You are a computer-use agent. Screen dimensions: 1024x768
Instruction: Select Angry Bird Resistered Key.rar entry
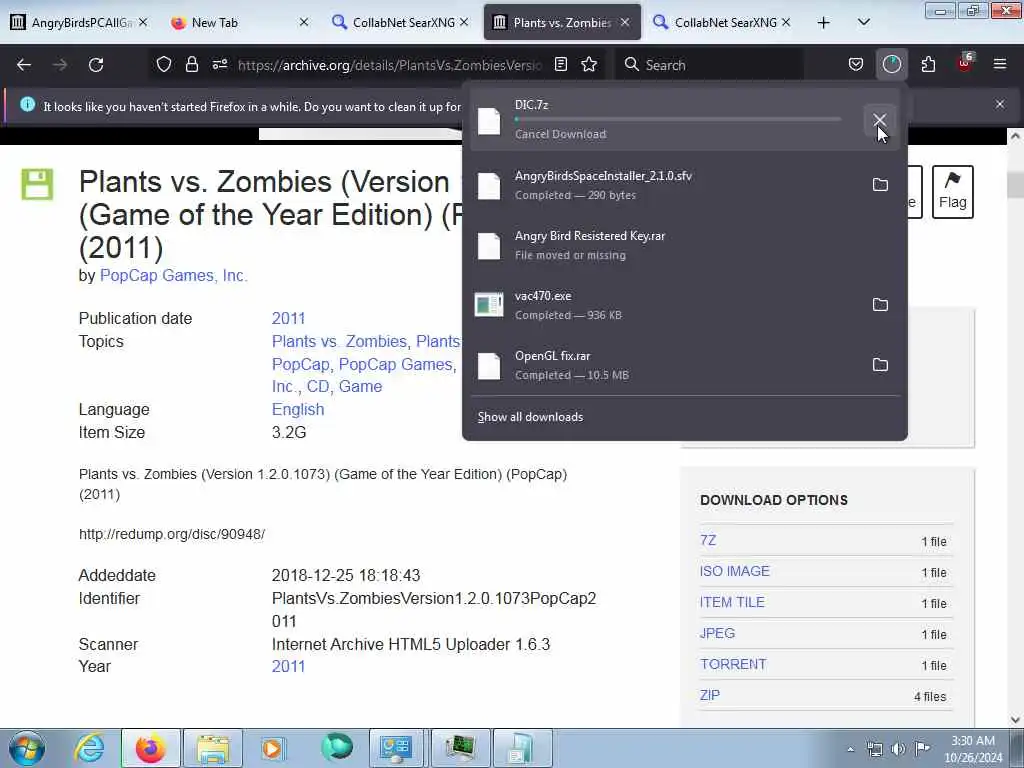[x=684, y=246]
